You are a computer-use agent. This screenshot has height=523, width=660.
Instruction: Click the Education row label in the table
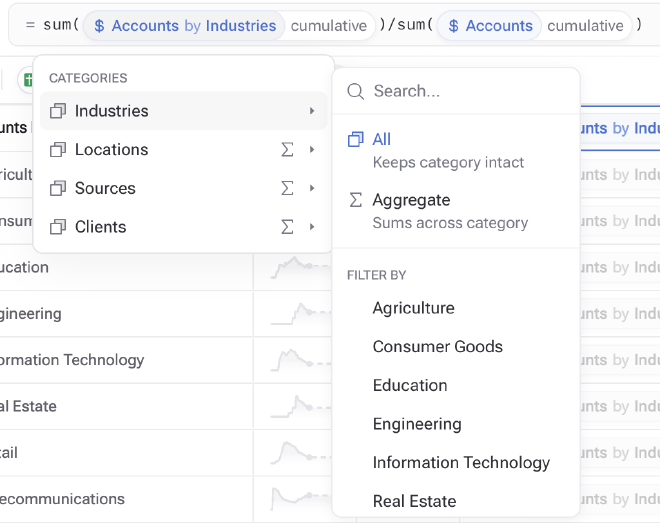tap(24, 268)
